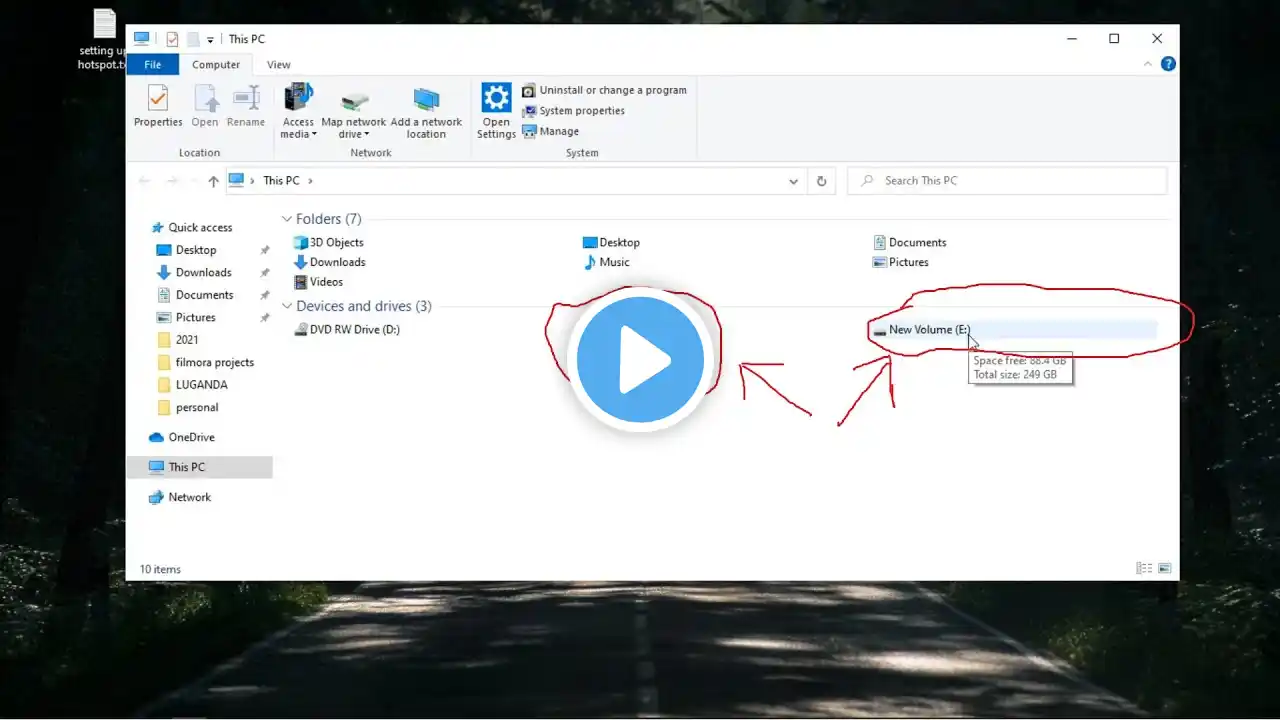The height and width of the screenshot is (720, 1280).
Task: Click the address bar This PC path
Action: 281,181
